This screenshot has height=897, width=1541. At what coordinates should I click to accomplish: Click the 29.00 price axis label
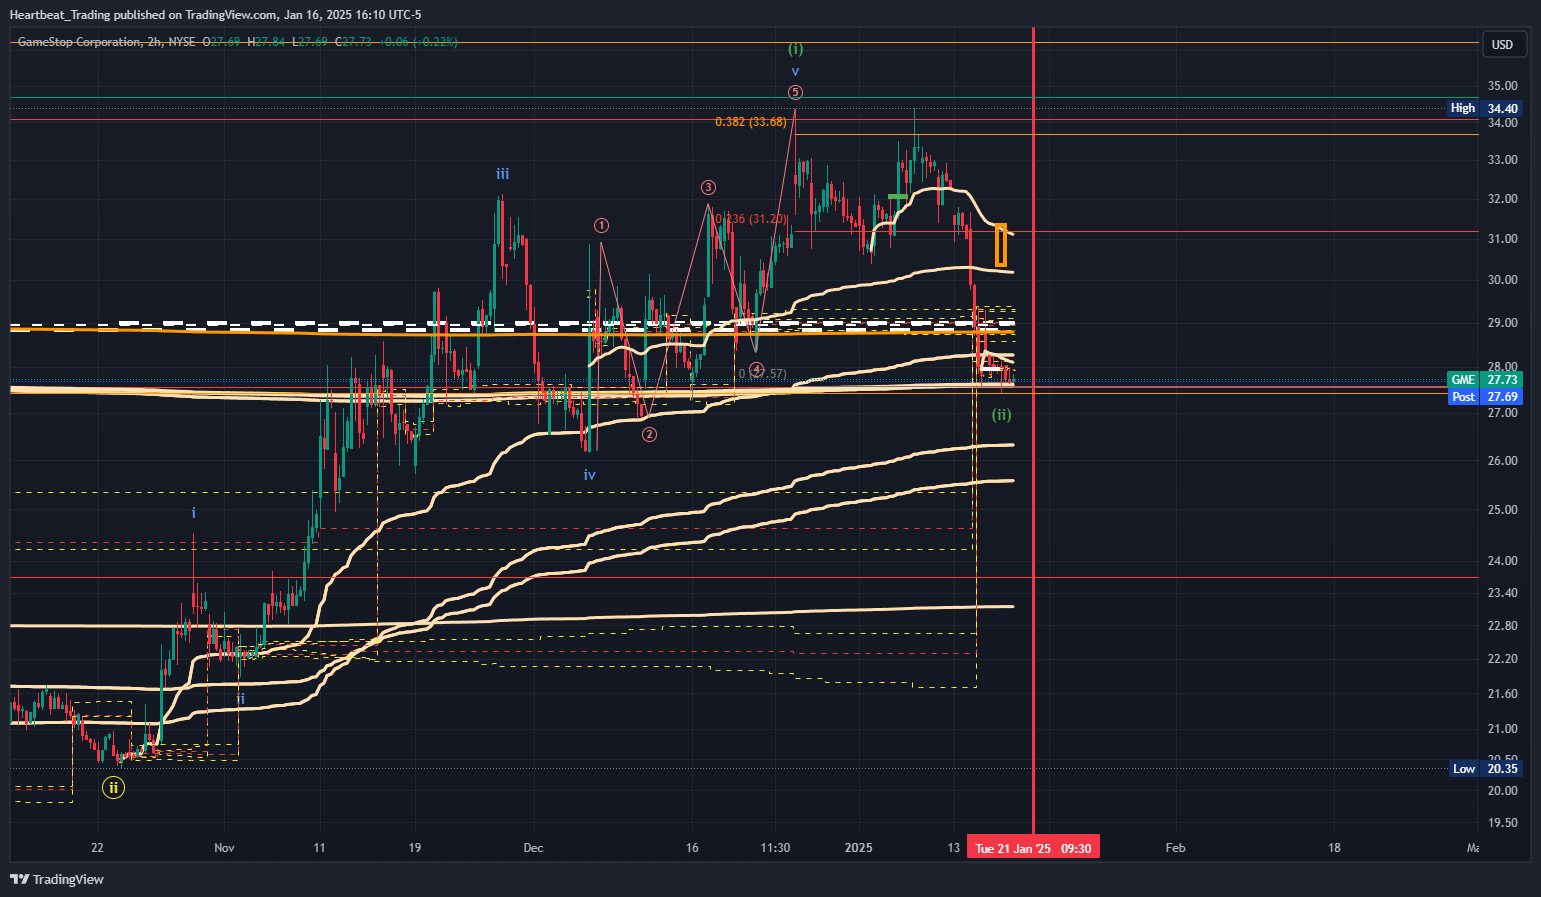(1502, 323)
